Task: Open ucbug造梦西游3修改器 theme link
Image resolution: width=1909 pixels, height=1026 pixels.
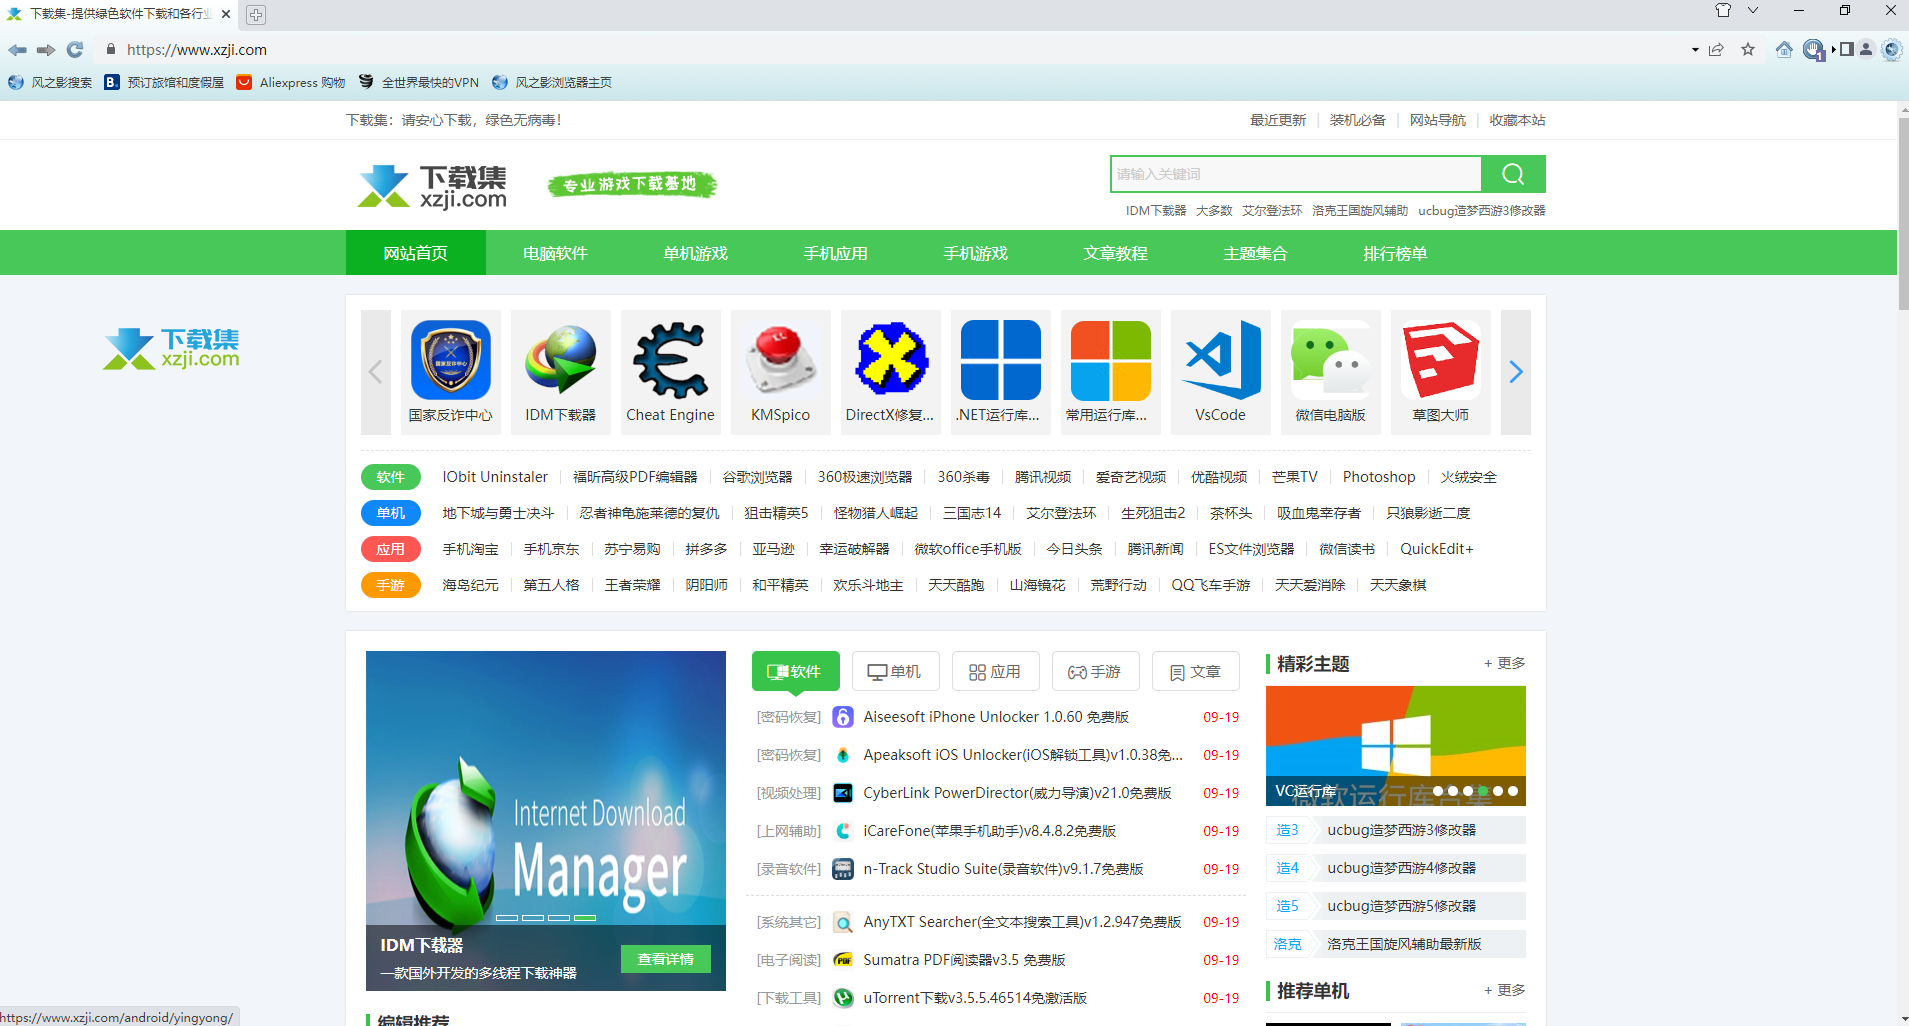Action: (x=1402, y=830)
